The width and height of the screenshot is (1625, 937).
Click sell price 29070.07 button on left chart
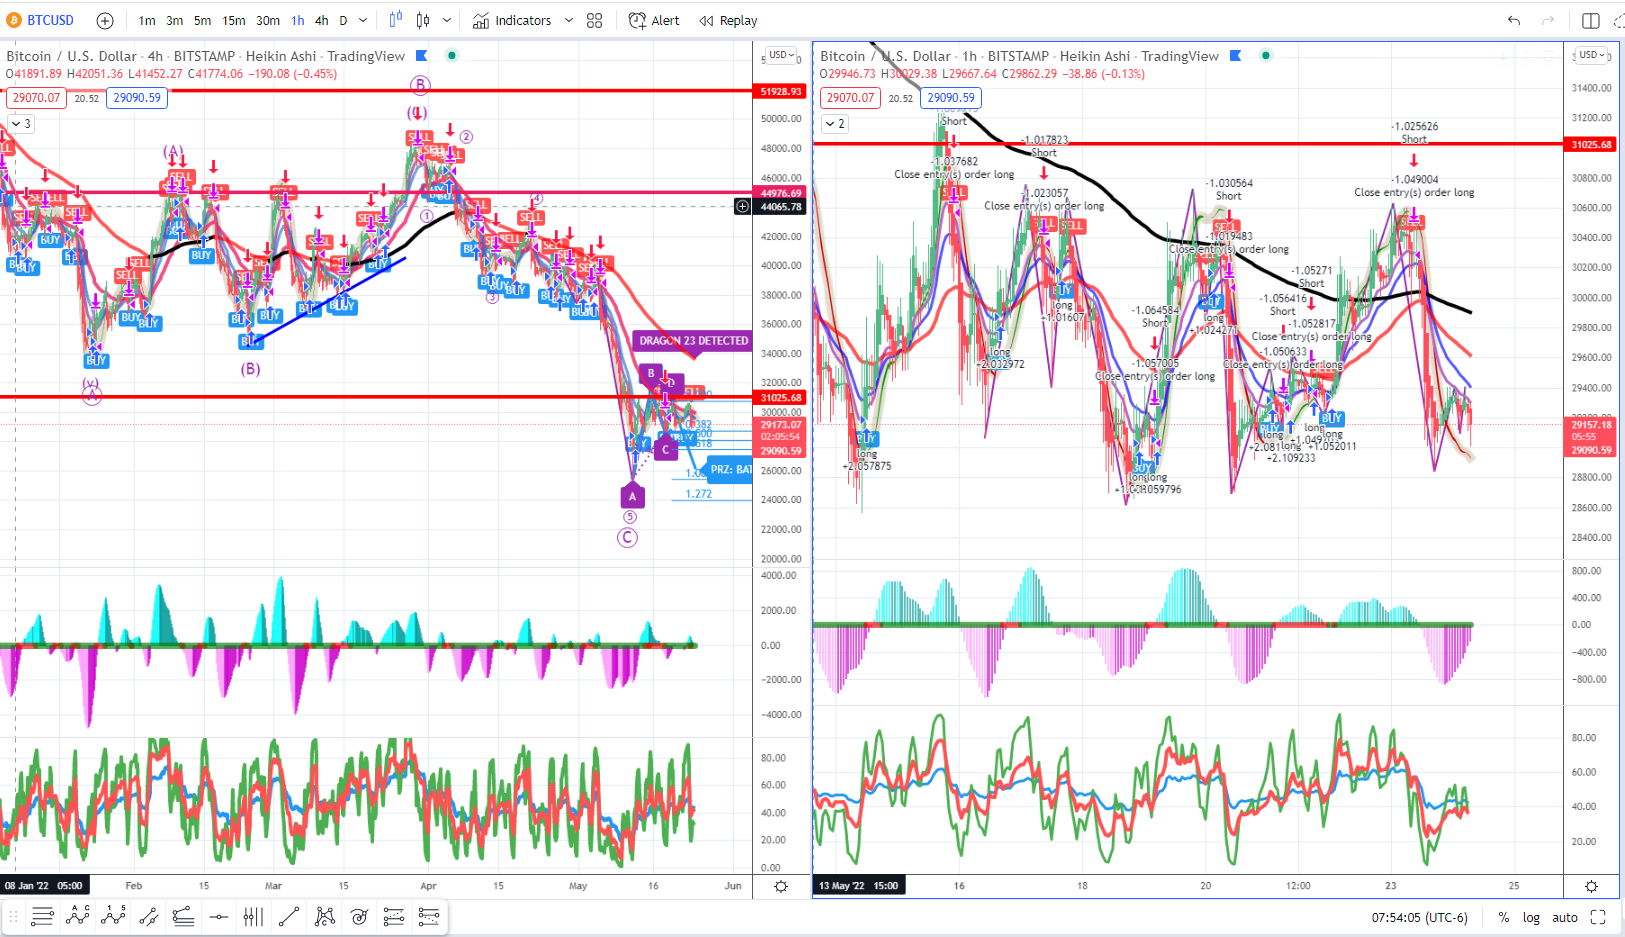click(x=36, y=98)
